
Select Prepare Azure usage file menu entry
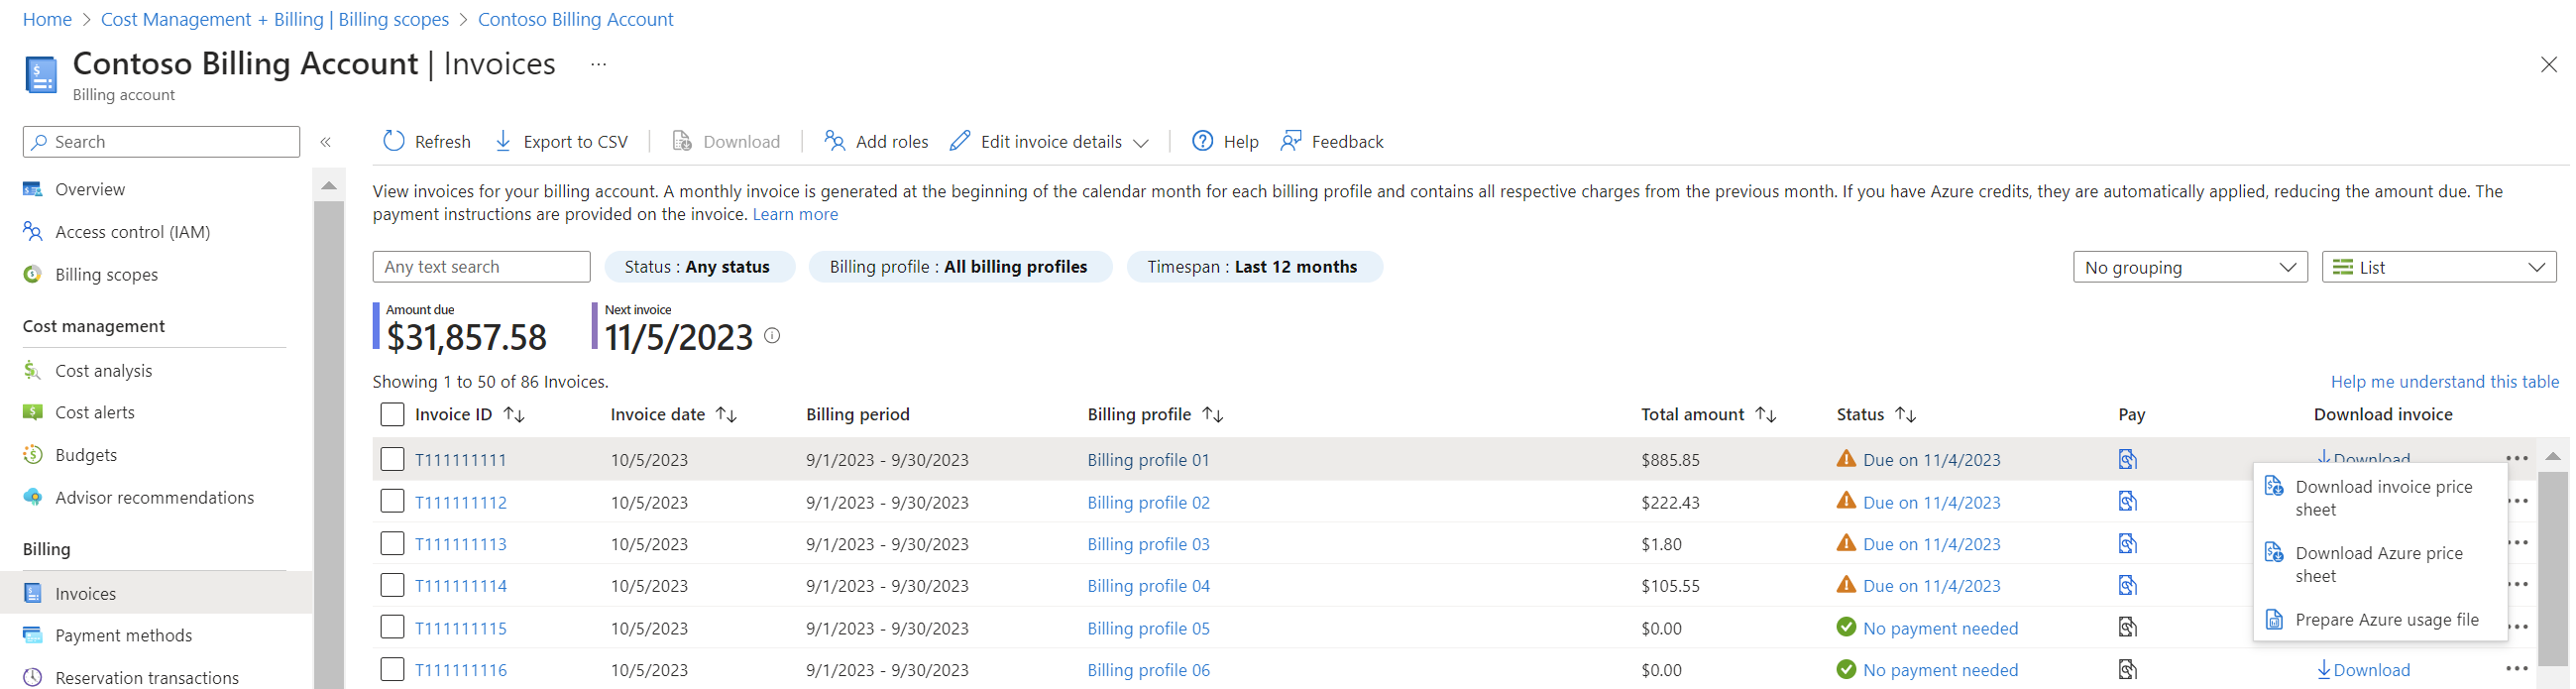pyautogui.click(x=2380, y=620)
